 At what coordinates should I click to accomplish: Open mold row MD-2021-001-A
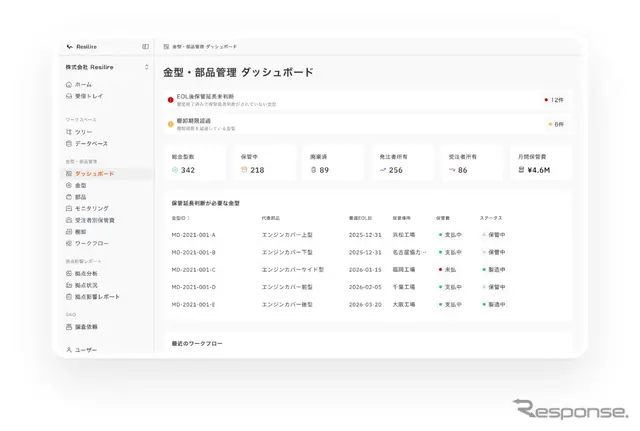[367, 235]
